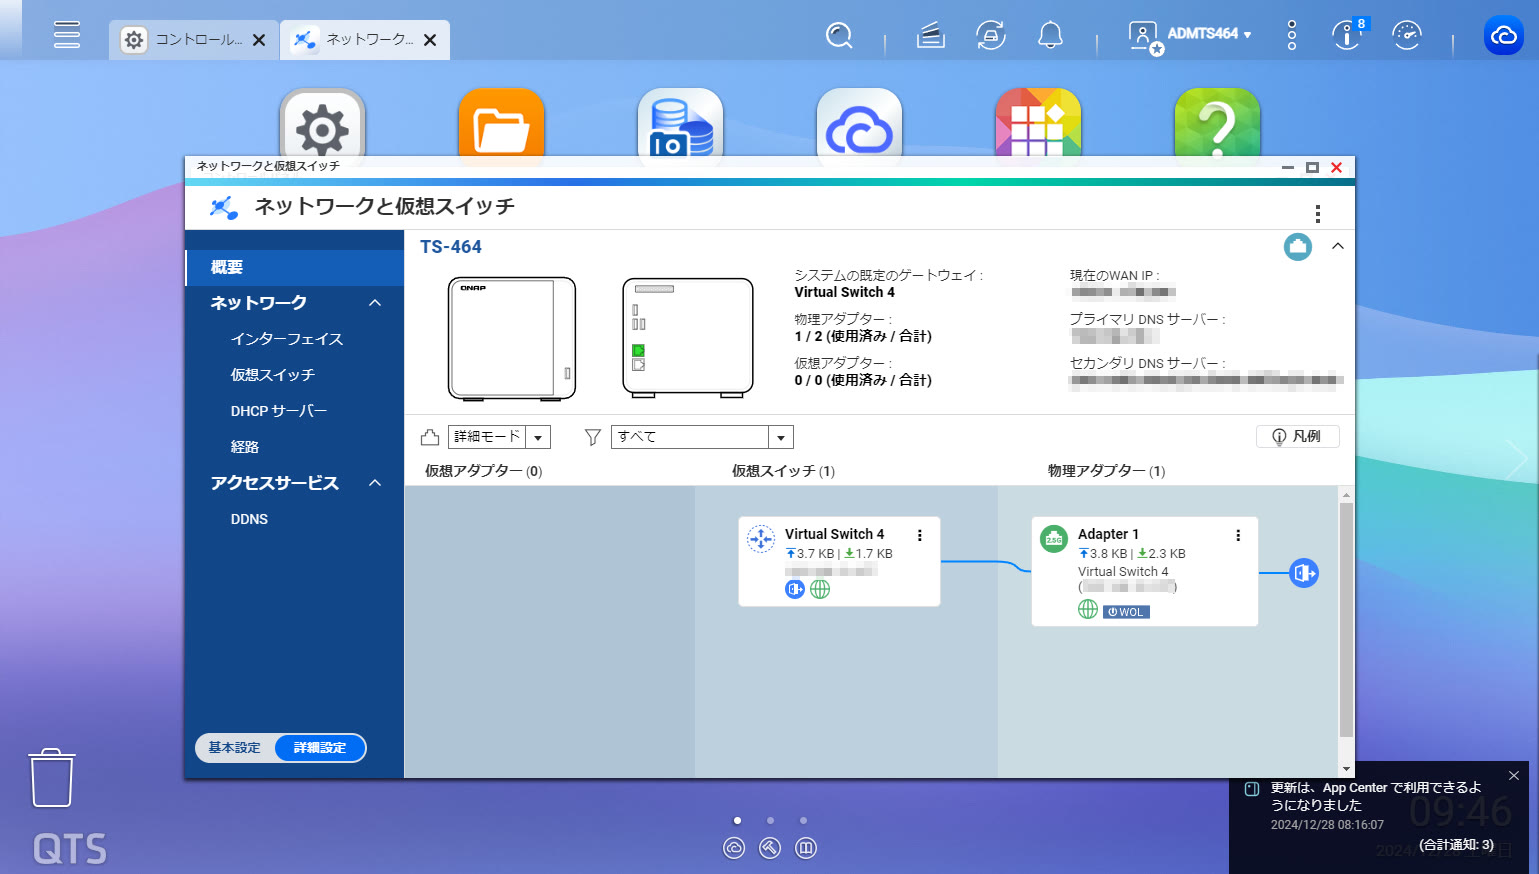1539x874 pixels.
Task: Open the dashboard gauge icon
Action: tap(1407, 35)
